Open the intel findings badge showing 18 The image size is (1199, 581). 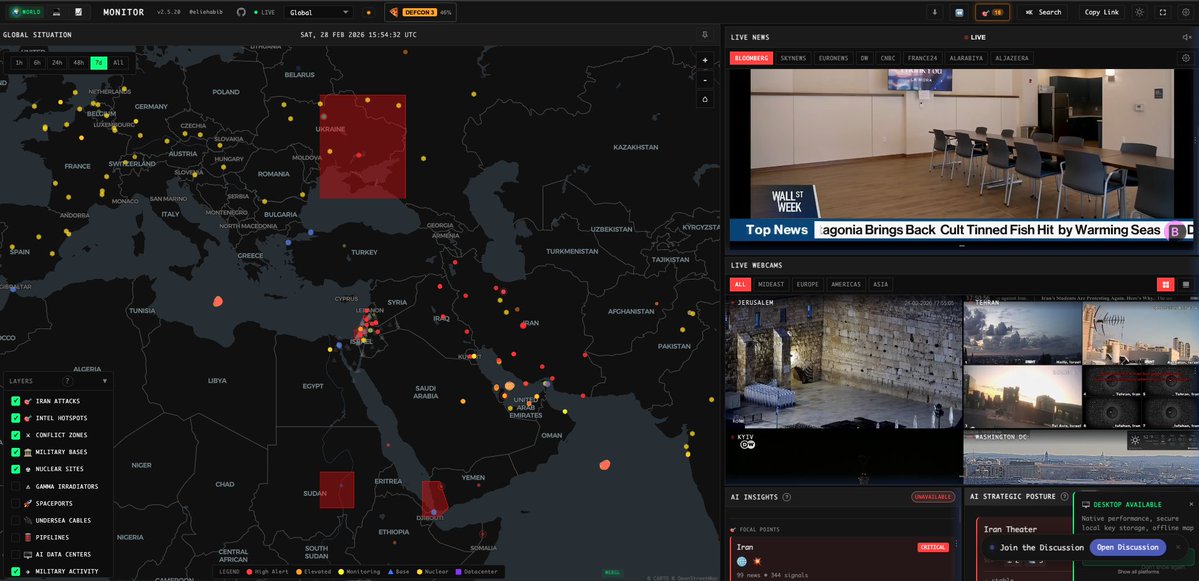tap(993, 12)
